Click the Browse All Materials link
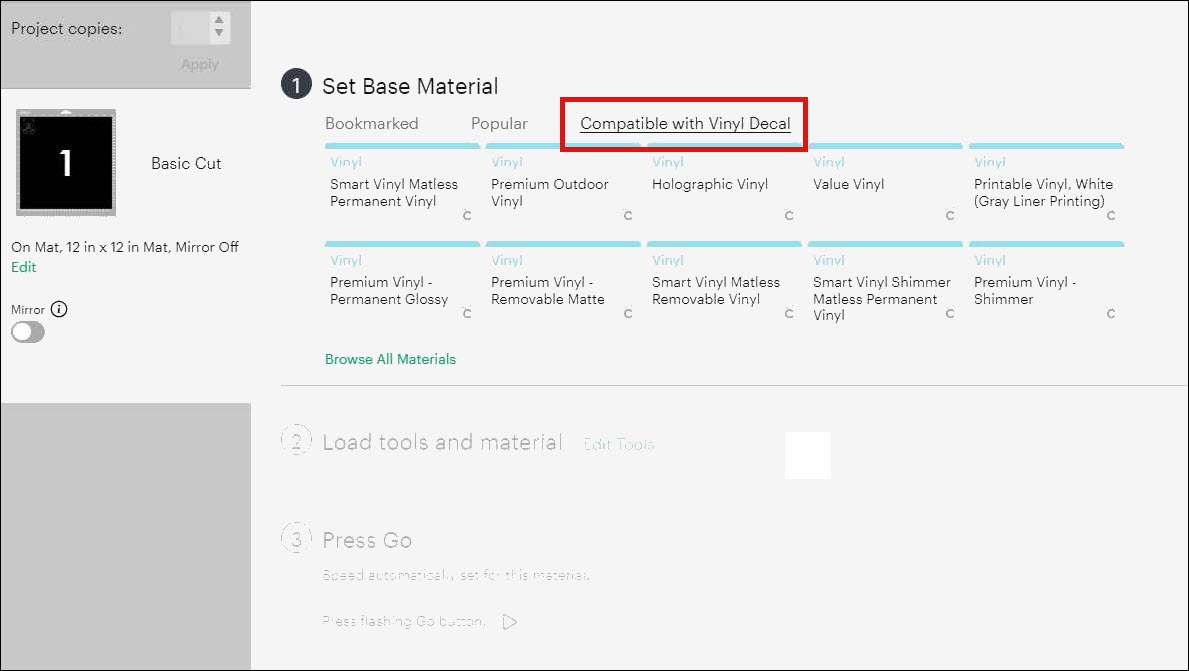The image size is (1189, 671). click(x=390, y=359)
